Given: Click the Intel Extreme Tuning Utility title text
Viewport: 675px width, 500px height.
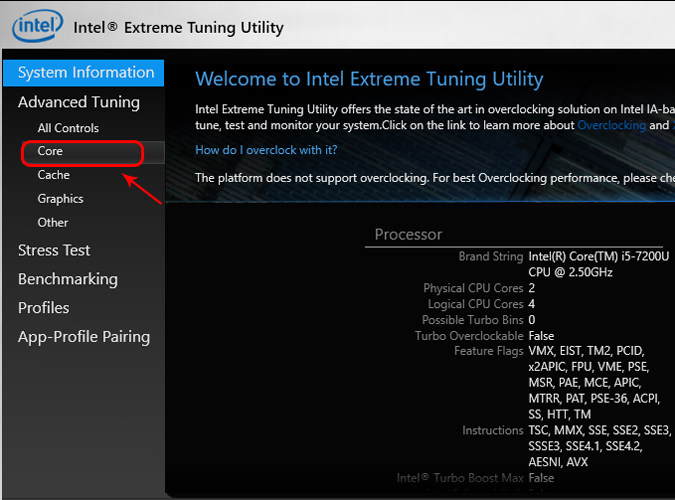Looking at the screenshot, I should [178, 28].
